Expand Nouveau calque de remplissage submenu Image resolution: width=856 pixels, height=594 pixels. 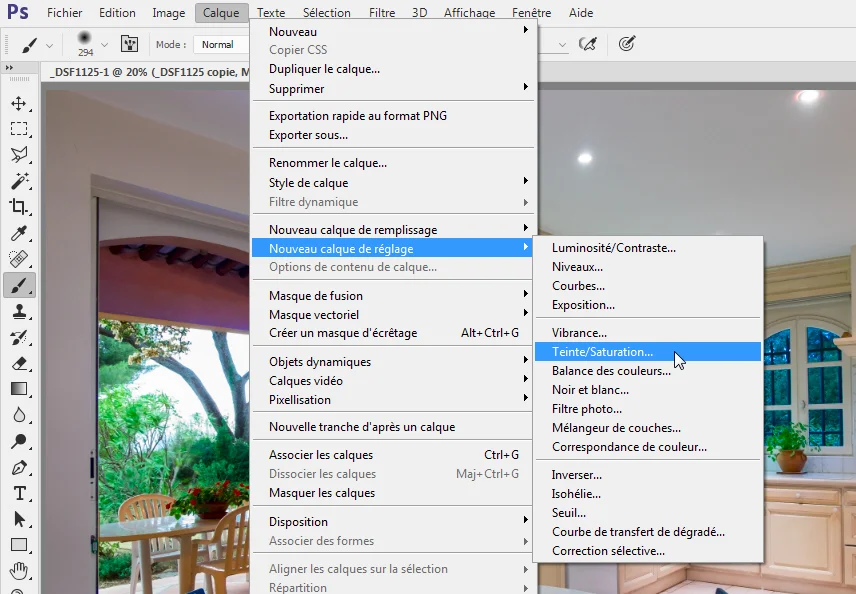[x=393, y=229]
